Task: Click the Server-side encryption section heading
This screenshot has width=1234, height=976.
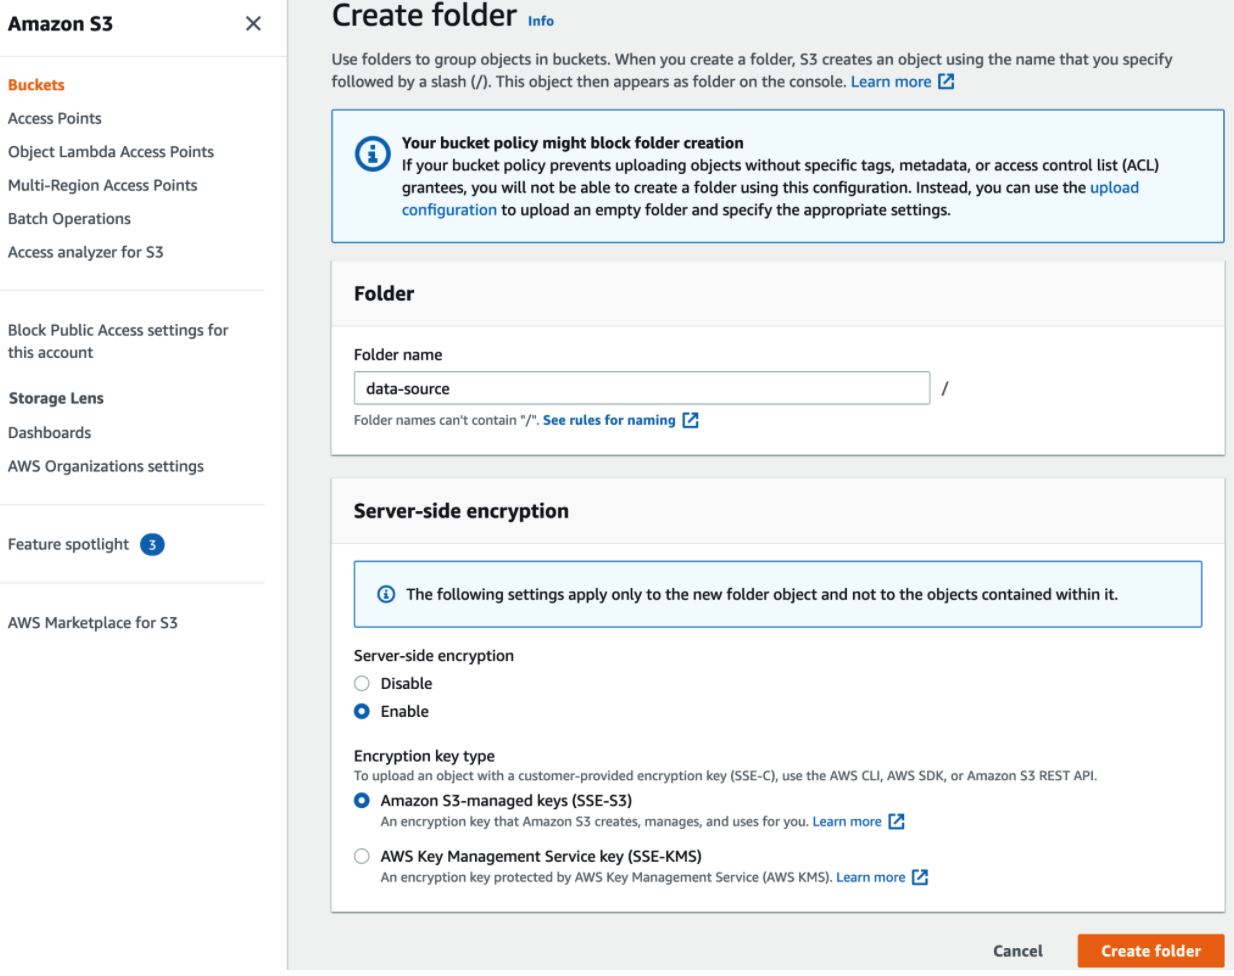Action: coord(461,511)
